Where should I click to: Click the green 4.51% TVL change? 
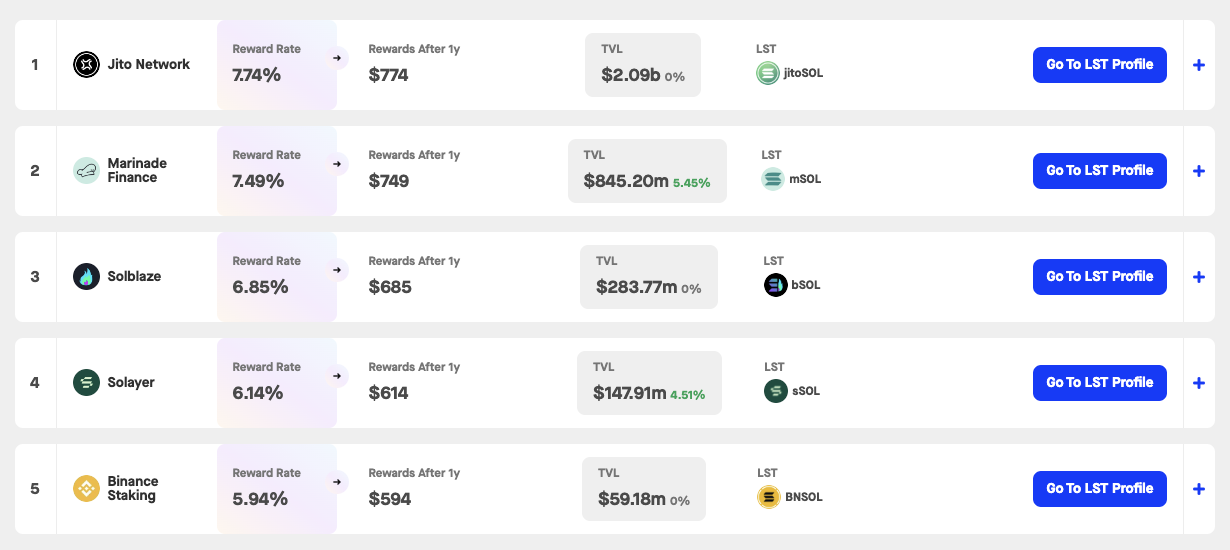click(x=688, y=395)
